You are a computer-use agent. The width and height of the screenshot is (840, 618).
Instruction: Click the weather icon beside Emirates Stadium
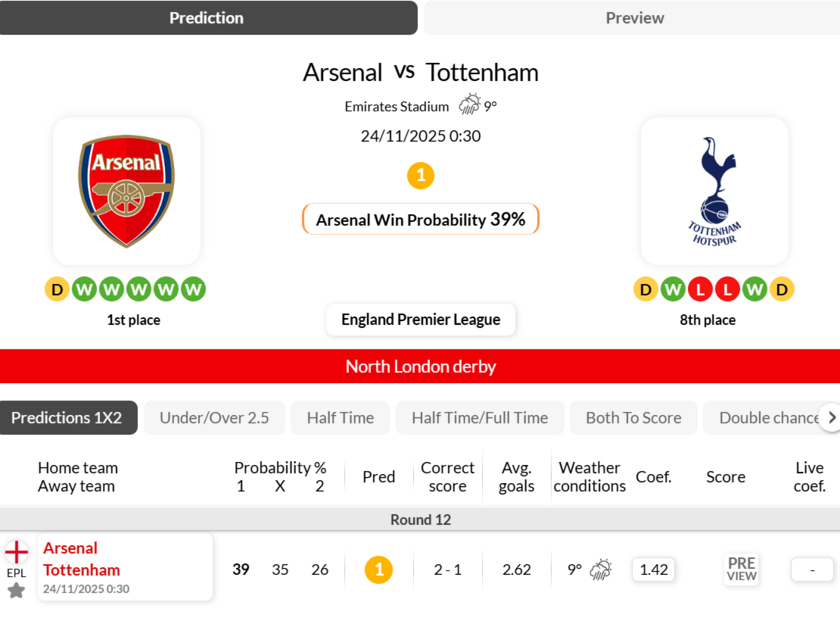pos(469,105)
